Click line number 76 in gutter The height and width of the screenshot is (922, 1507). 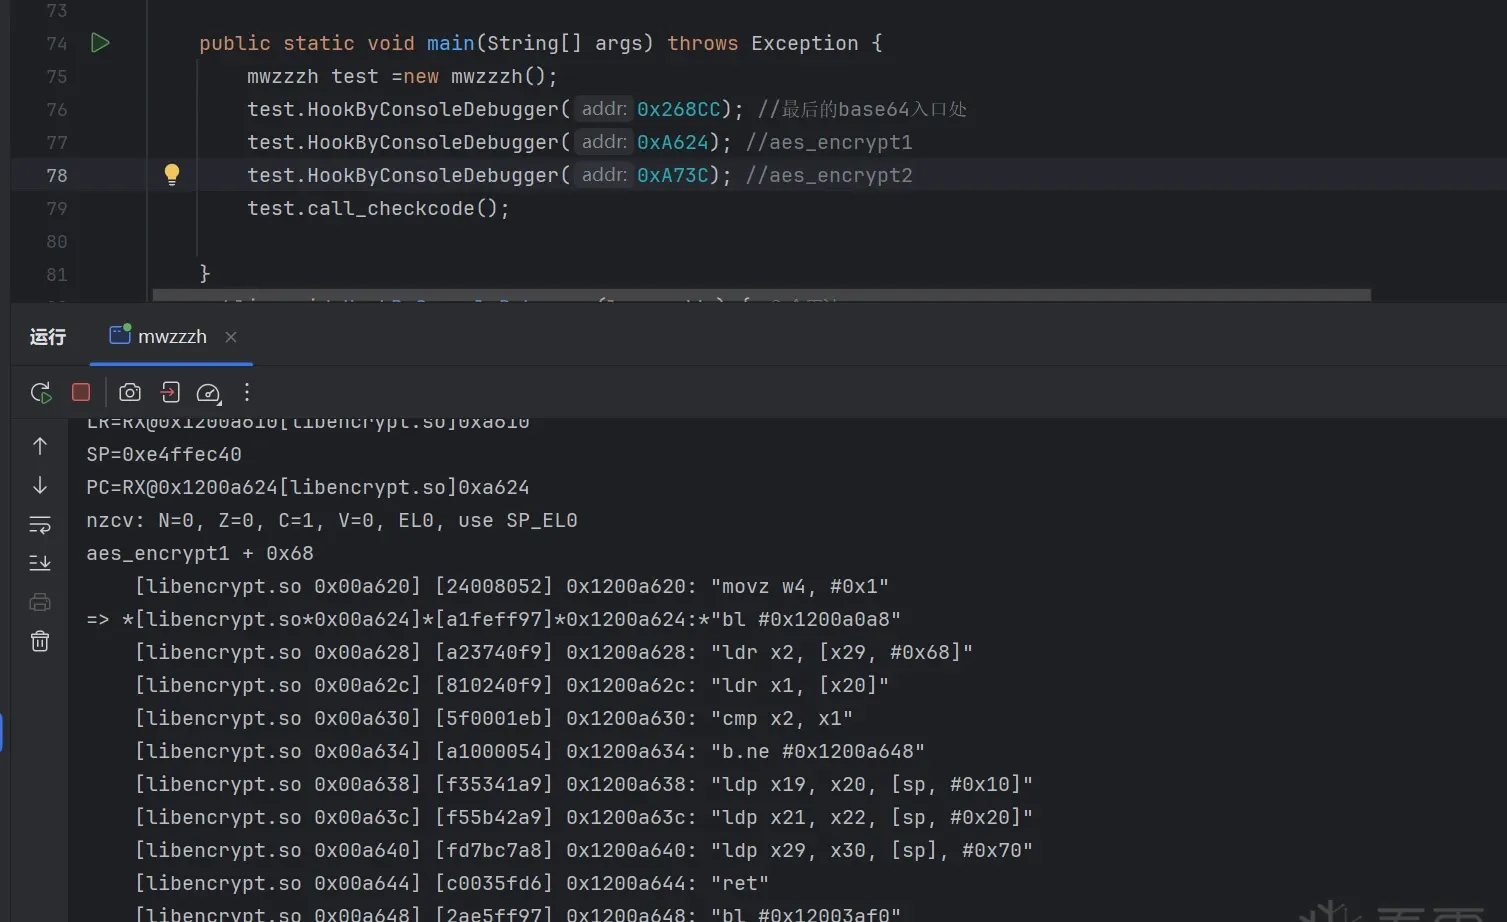[x=57, y=109]
